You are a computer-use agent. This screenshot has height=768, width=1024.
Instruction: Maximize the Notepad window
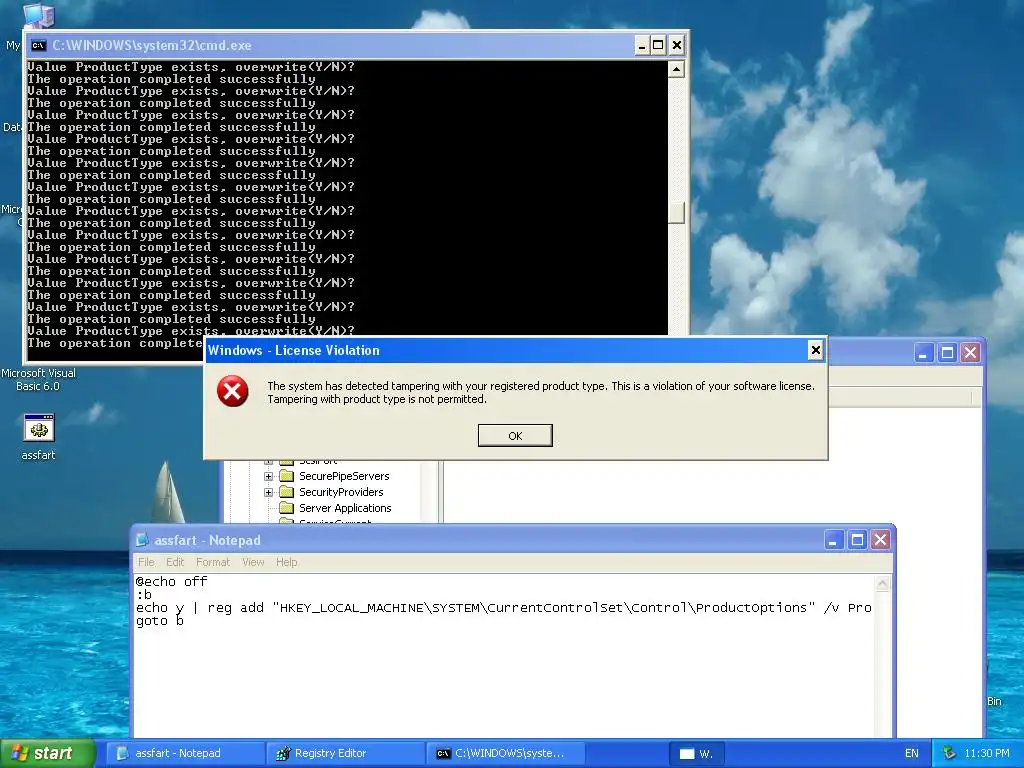tap(857, 540)
